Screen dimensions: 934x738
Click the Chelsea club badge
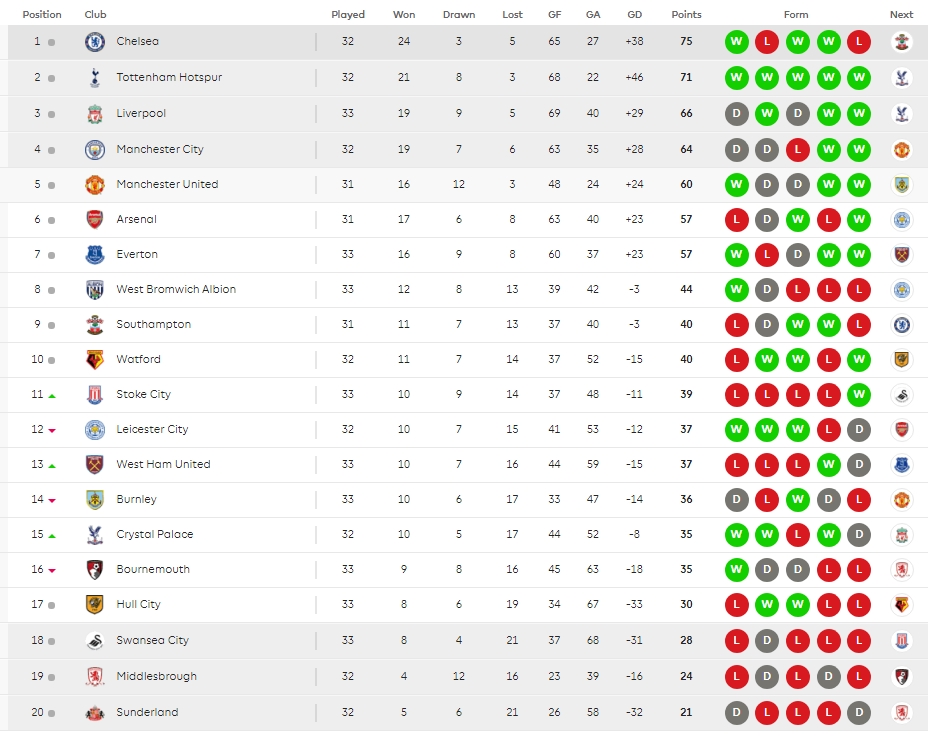click(x=95, y=42)
